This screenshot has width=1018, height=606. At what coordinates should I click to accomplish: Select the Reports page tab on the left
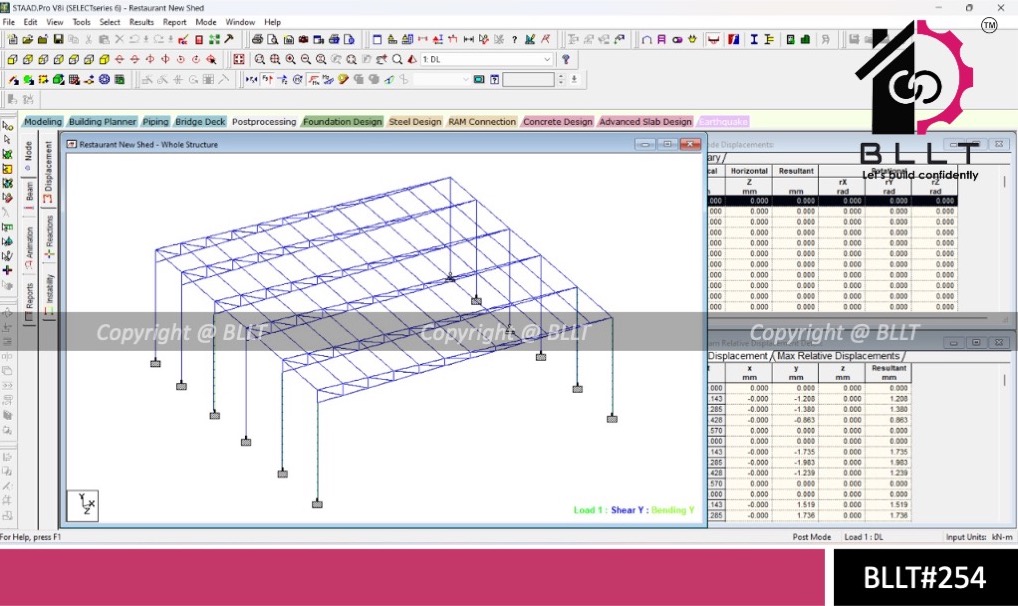click(x=29, y=301)
